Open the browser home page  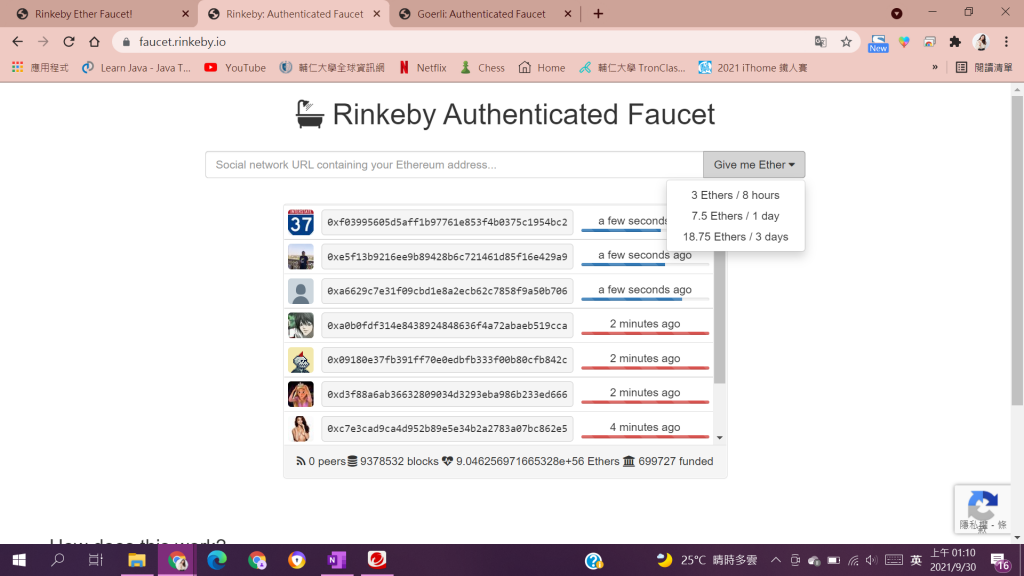95,42
